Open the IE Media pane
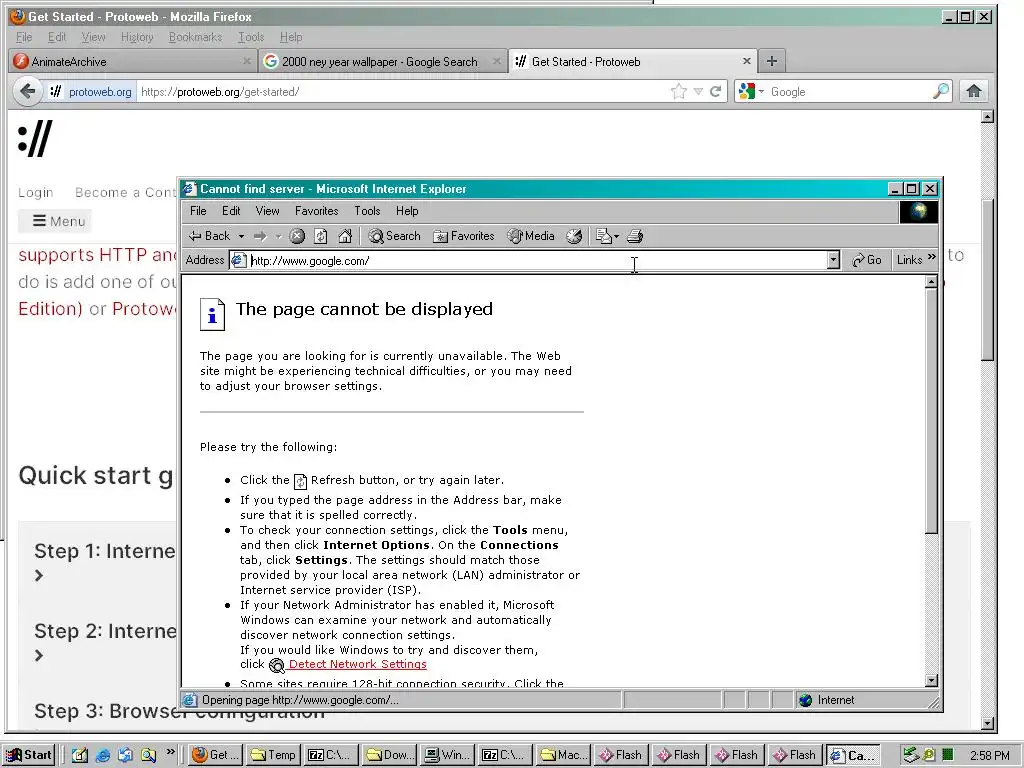Viewport: 1024px width, 768px height. pos(531,236)
